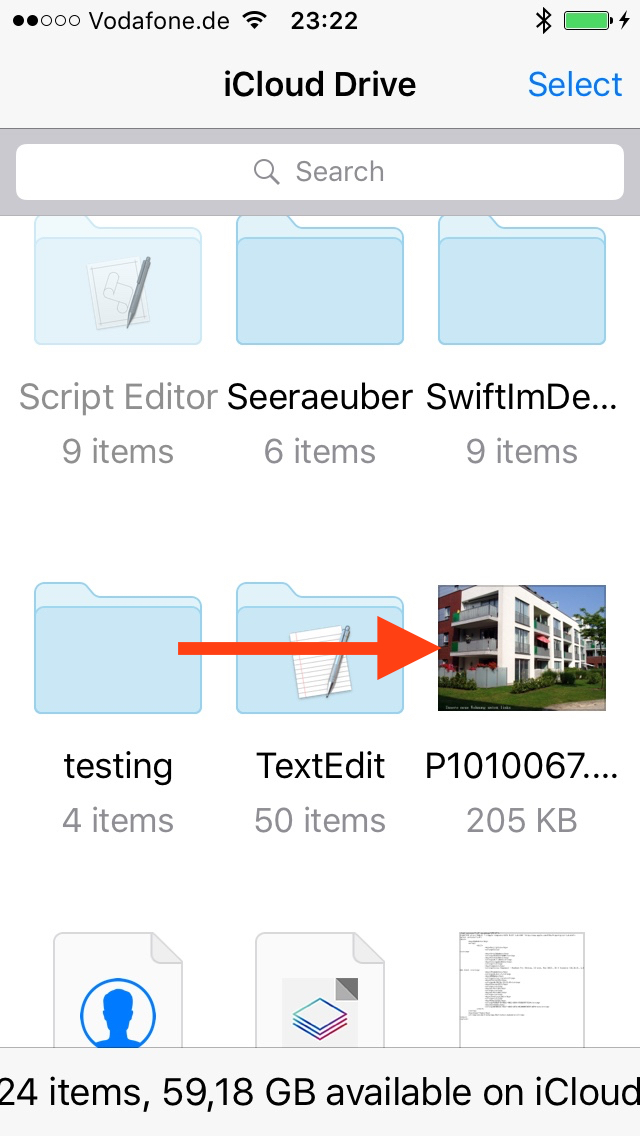This screenshot has width=640, height=1136.
Task: Tap the Select button
Action: [x=575, y=85]
